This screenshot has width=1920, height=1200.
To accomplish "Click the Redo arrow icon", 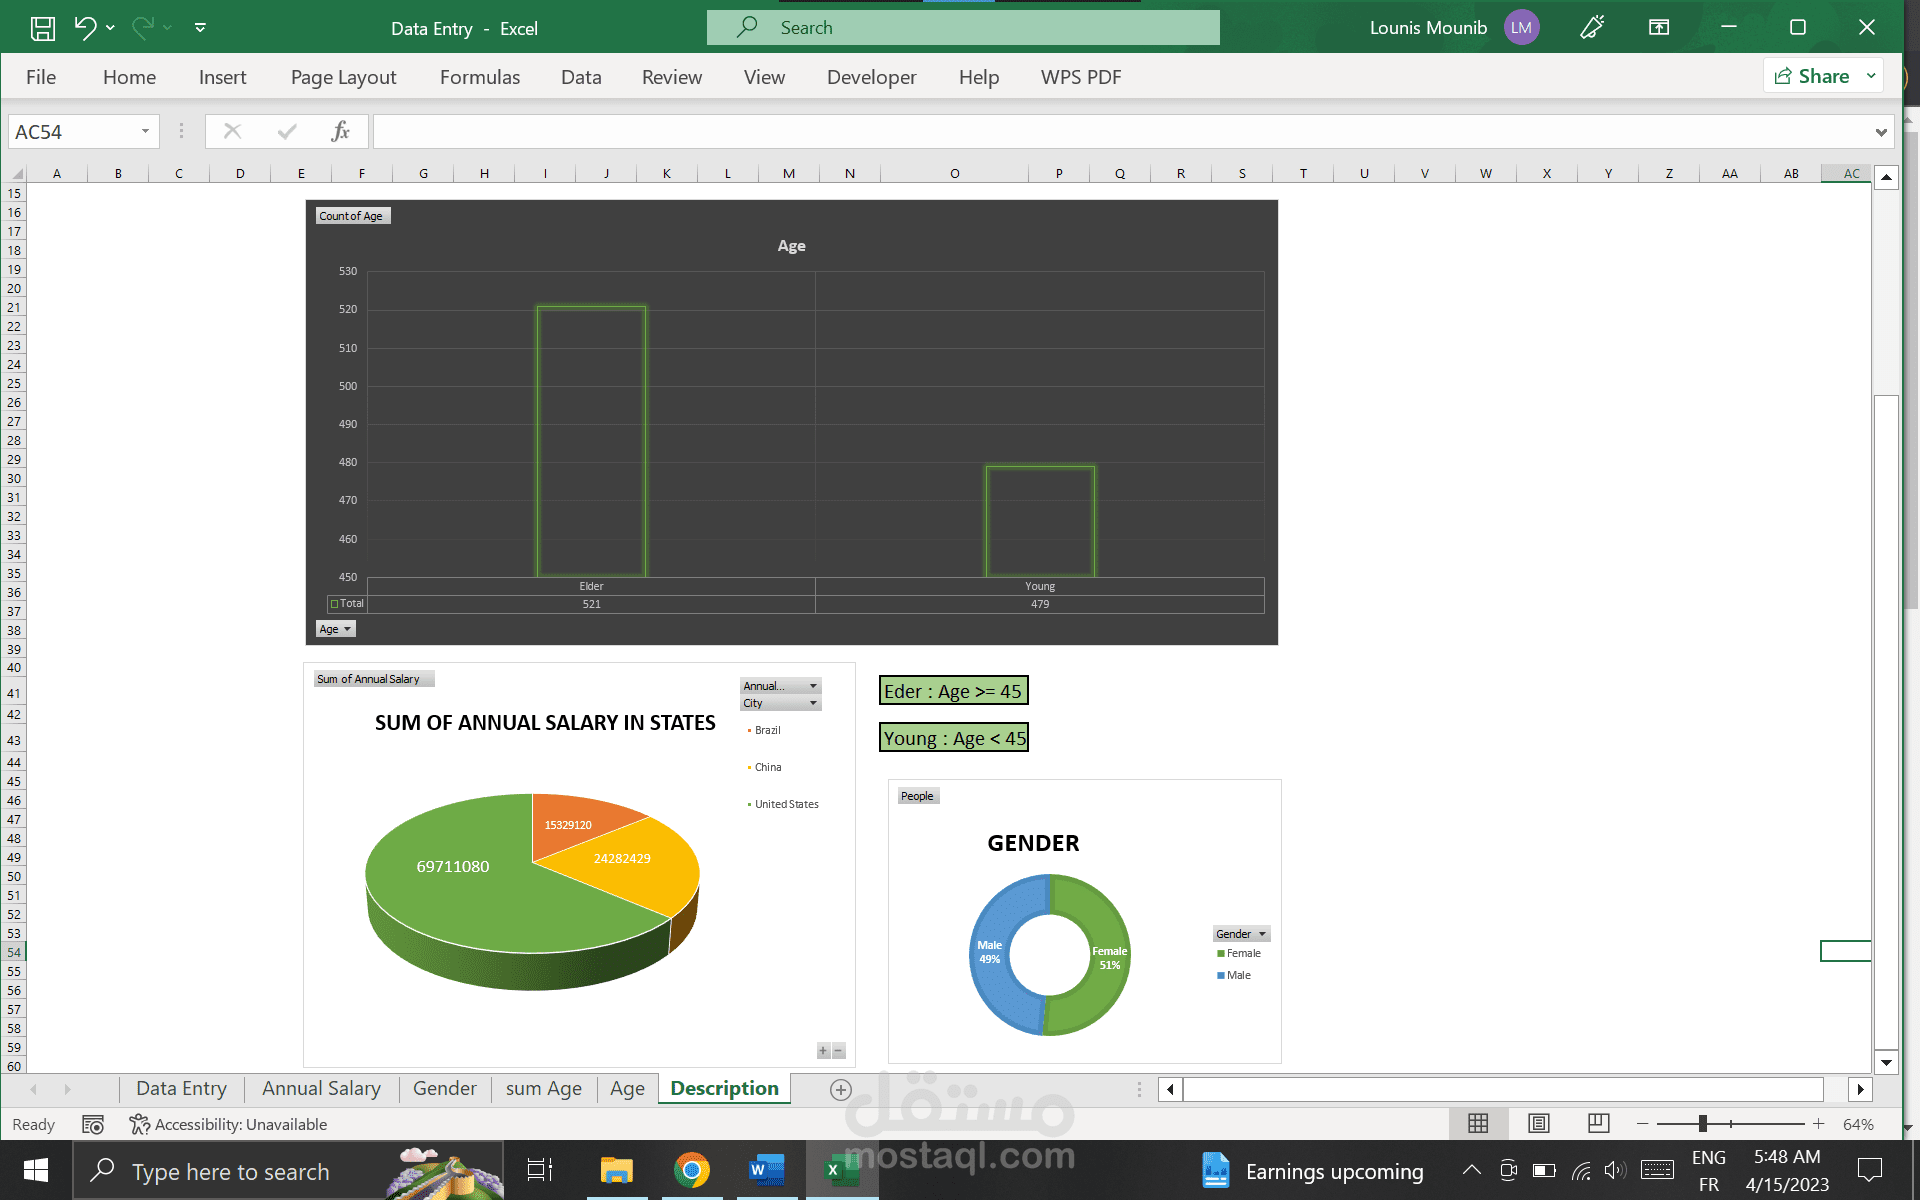I will point(143,28).
